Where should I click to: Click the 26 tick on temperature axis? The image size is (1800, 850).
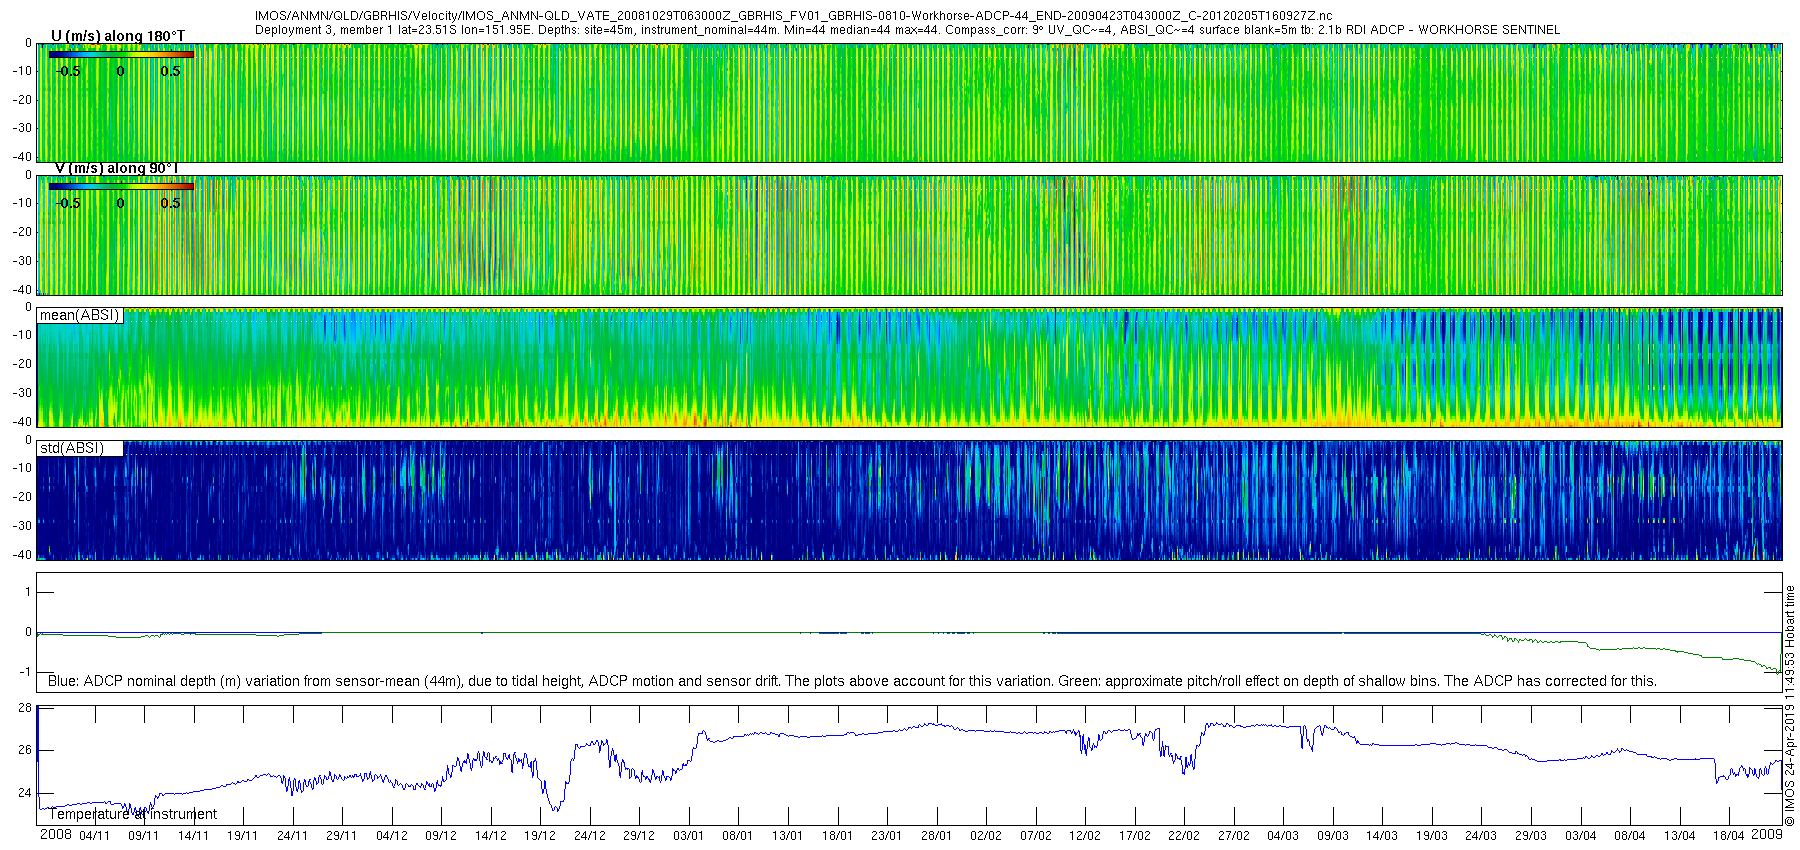(x=26, y=750)
